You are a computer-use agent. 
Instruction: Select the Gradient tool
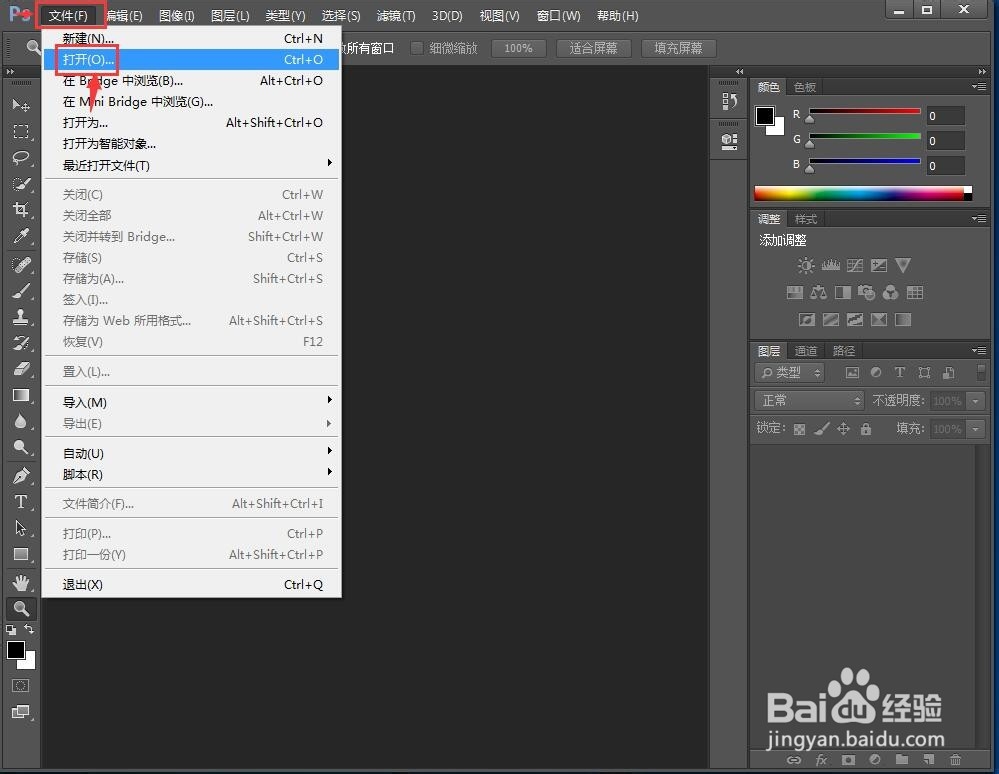21,395
